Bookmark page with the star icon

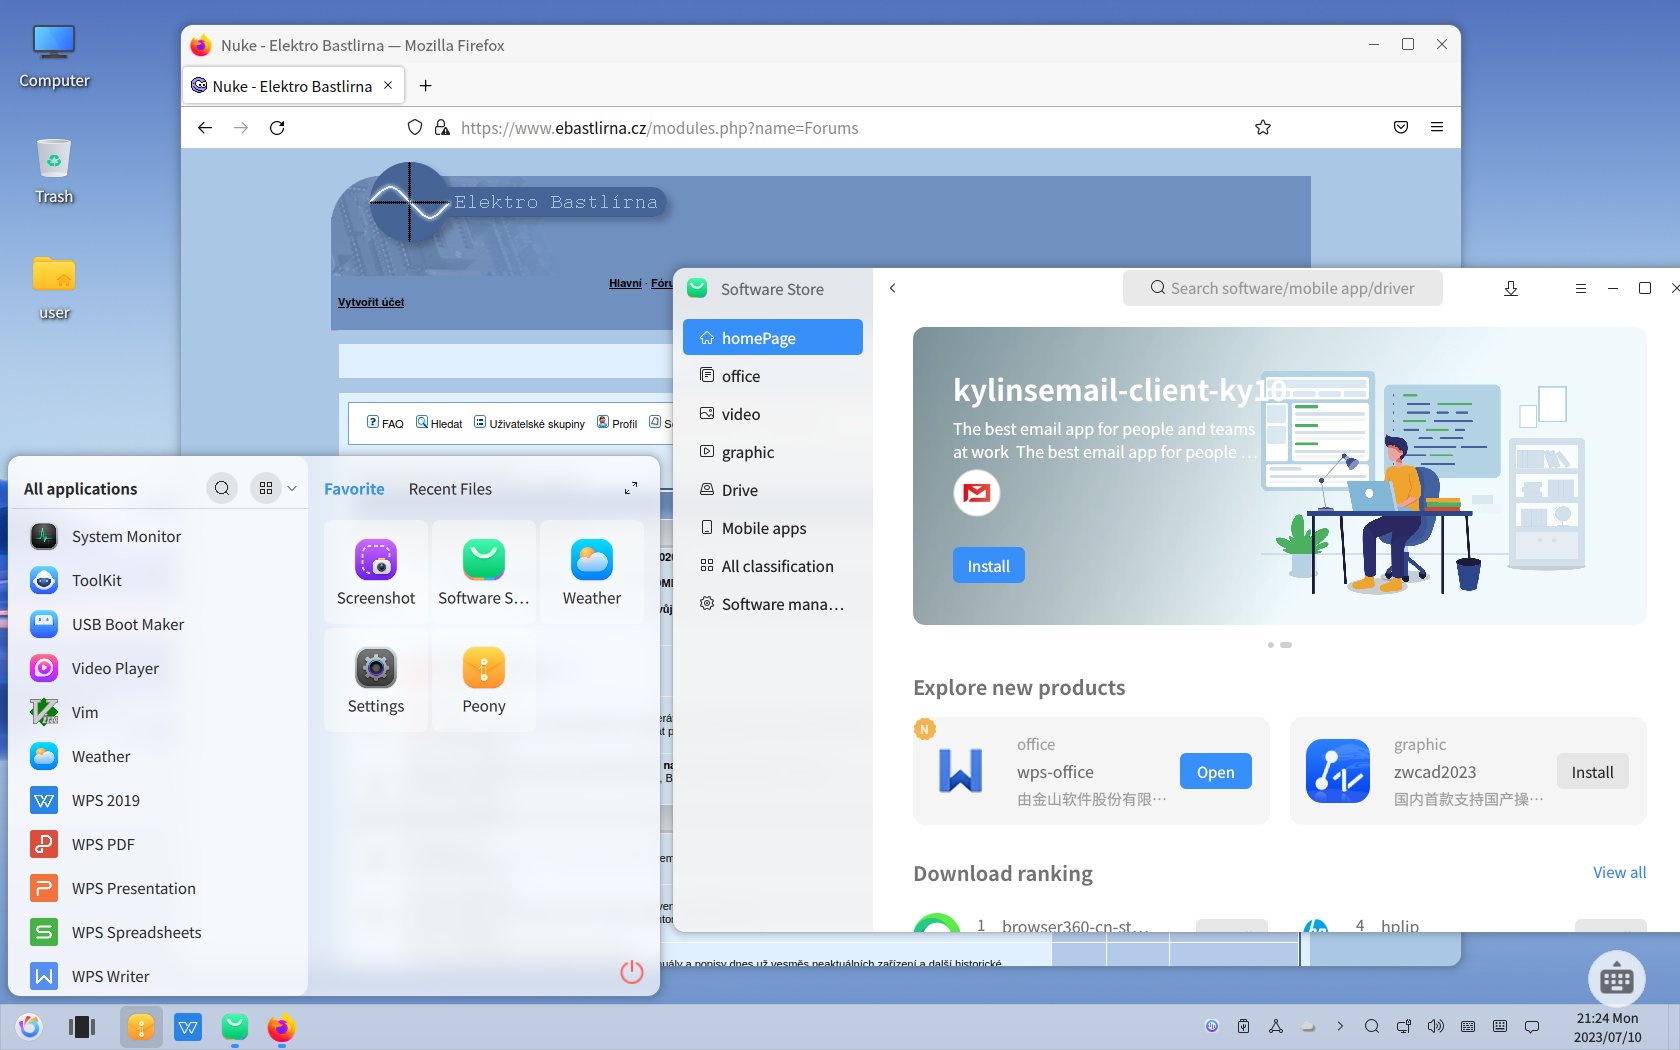tap(1263, 128)
